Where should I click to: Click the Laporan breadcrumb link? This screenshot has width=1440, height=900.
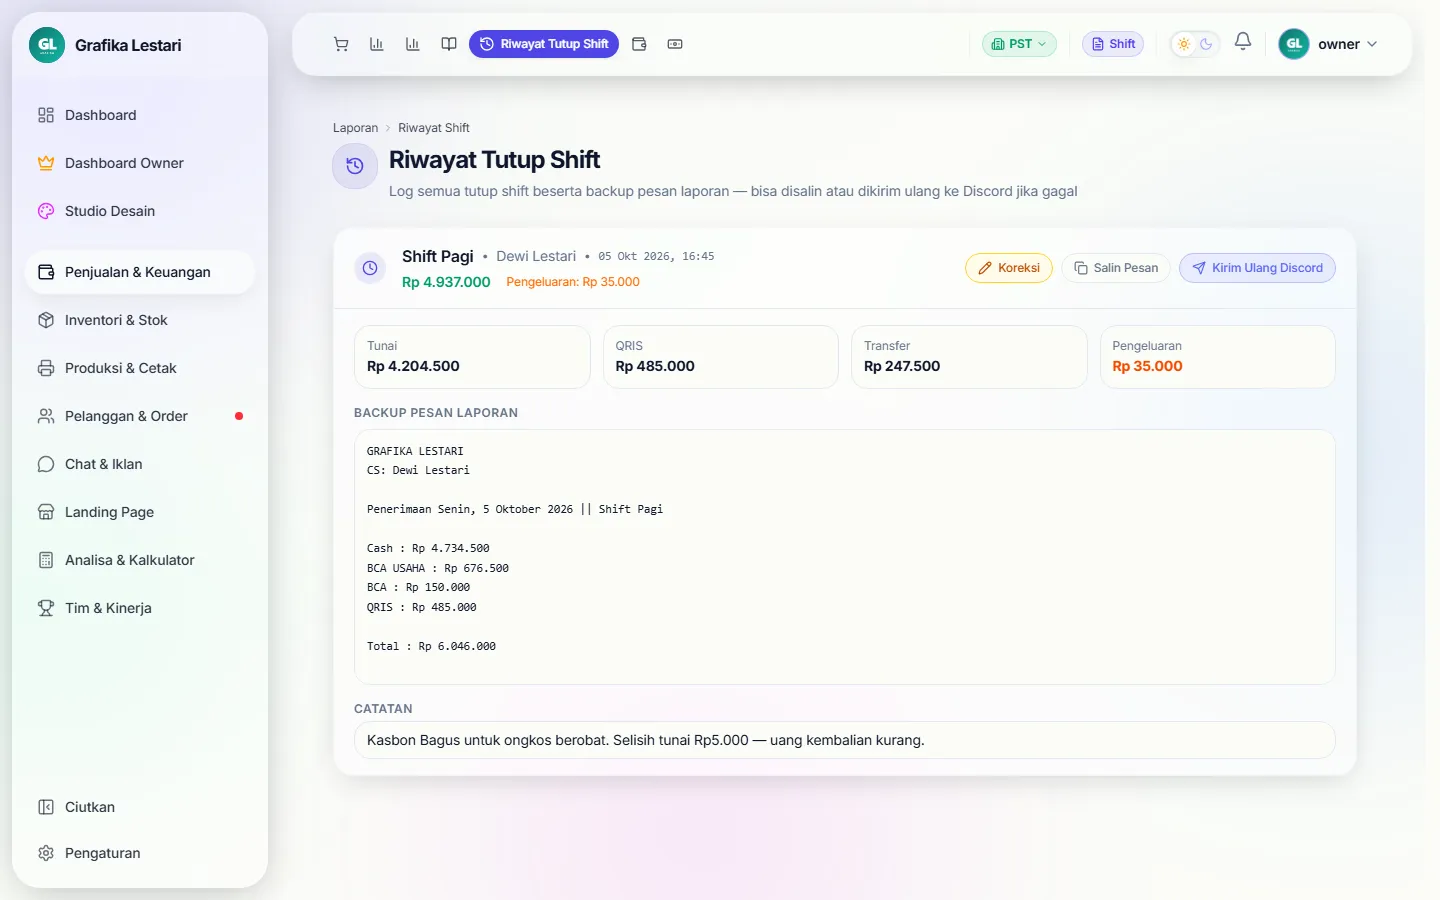click(355, 128)
